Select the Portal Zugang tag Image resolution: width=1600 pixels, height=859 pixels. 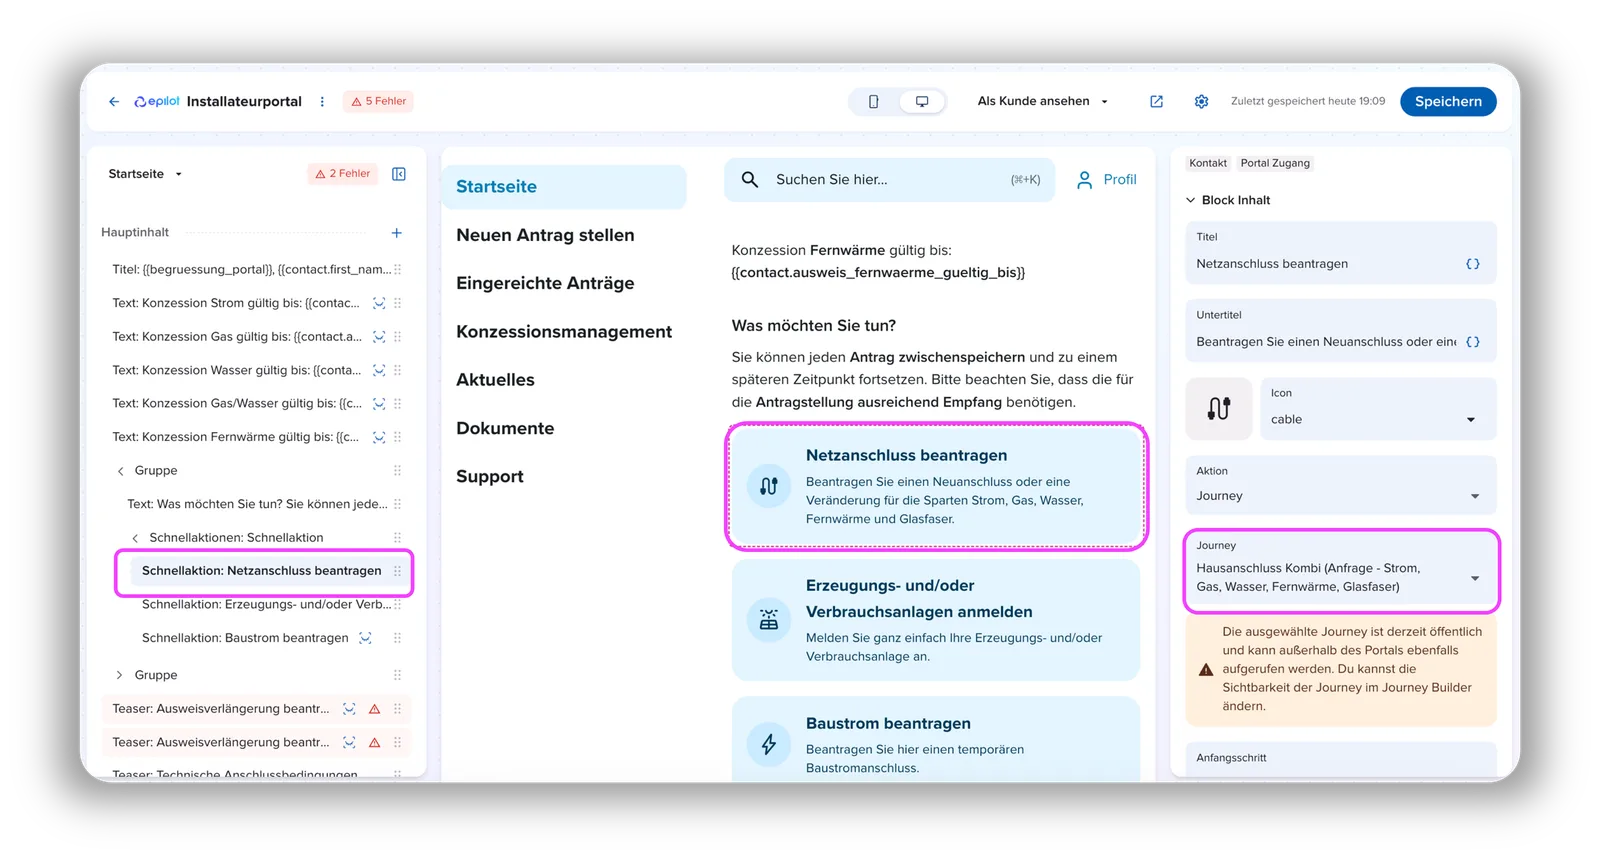coord(1275,163)
